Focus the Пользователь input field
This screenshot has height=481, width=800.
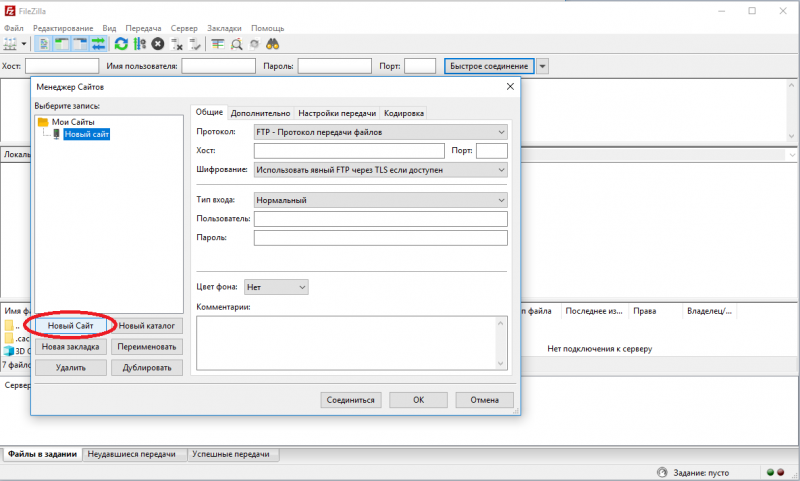click(x=381, y=219)
